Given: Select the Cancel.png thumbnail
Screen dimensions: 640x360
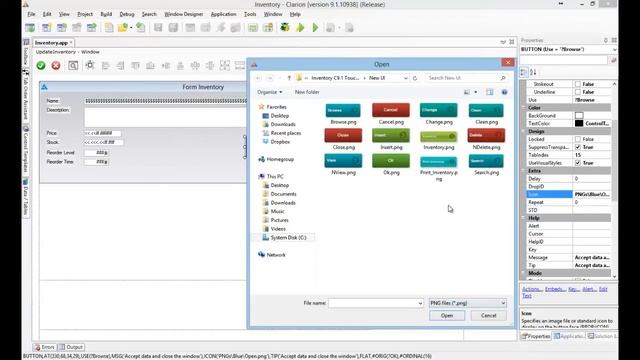Looking at the screenshot, I should pos(391,114).
